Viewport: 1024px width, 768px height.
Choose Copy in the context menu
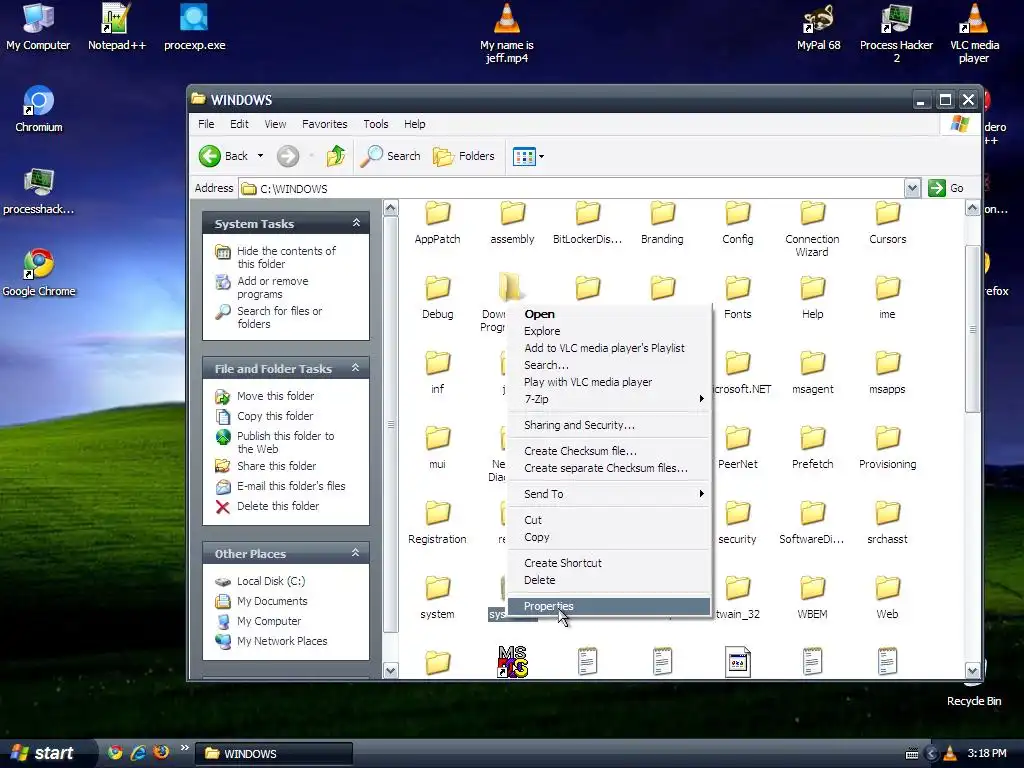click(x=609, y=537)
